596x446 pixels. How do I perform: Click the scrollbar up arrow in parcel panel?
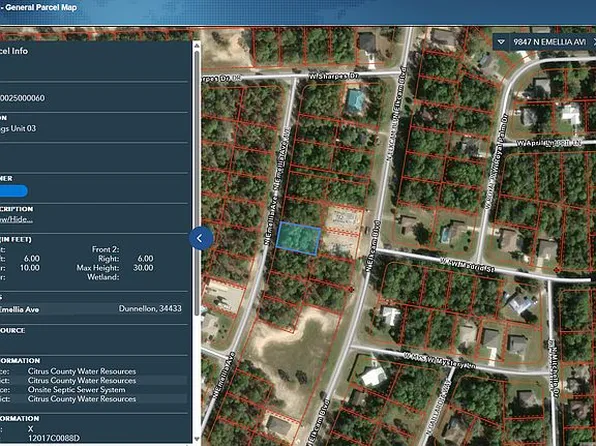pos(197,46)
